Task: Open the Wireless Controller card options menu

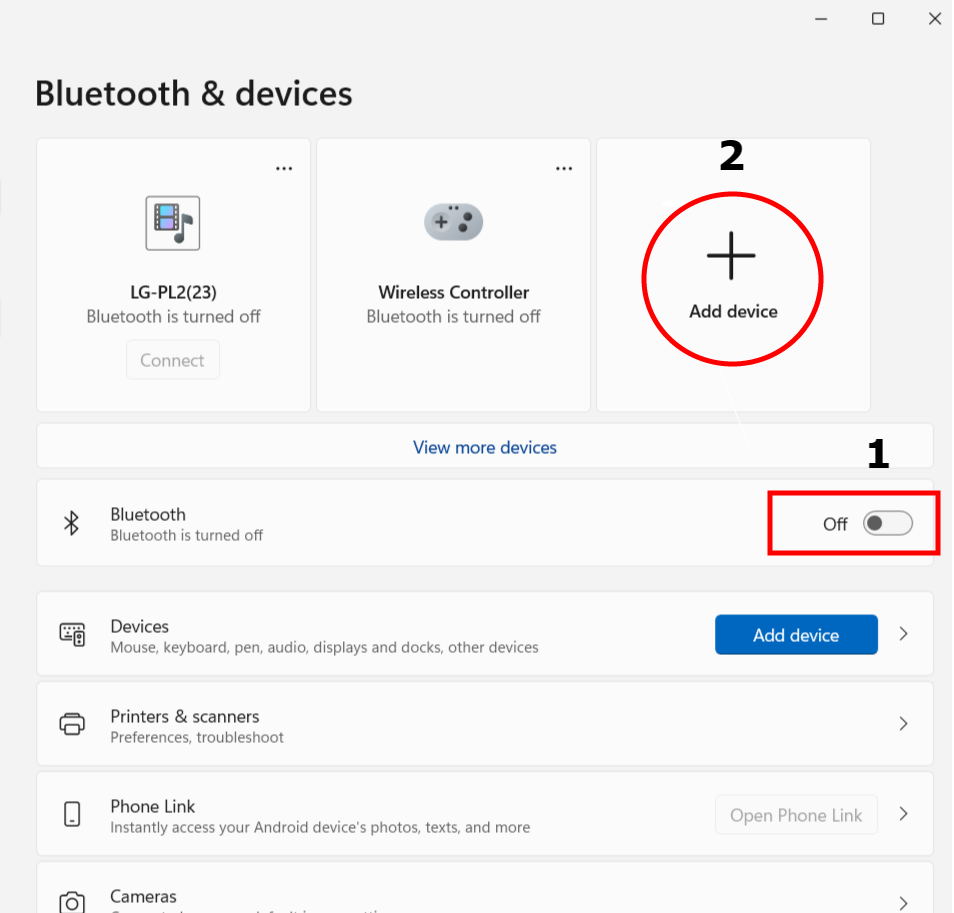Action: [x=564, y=167]
